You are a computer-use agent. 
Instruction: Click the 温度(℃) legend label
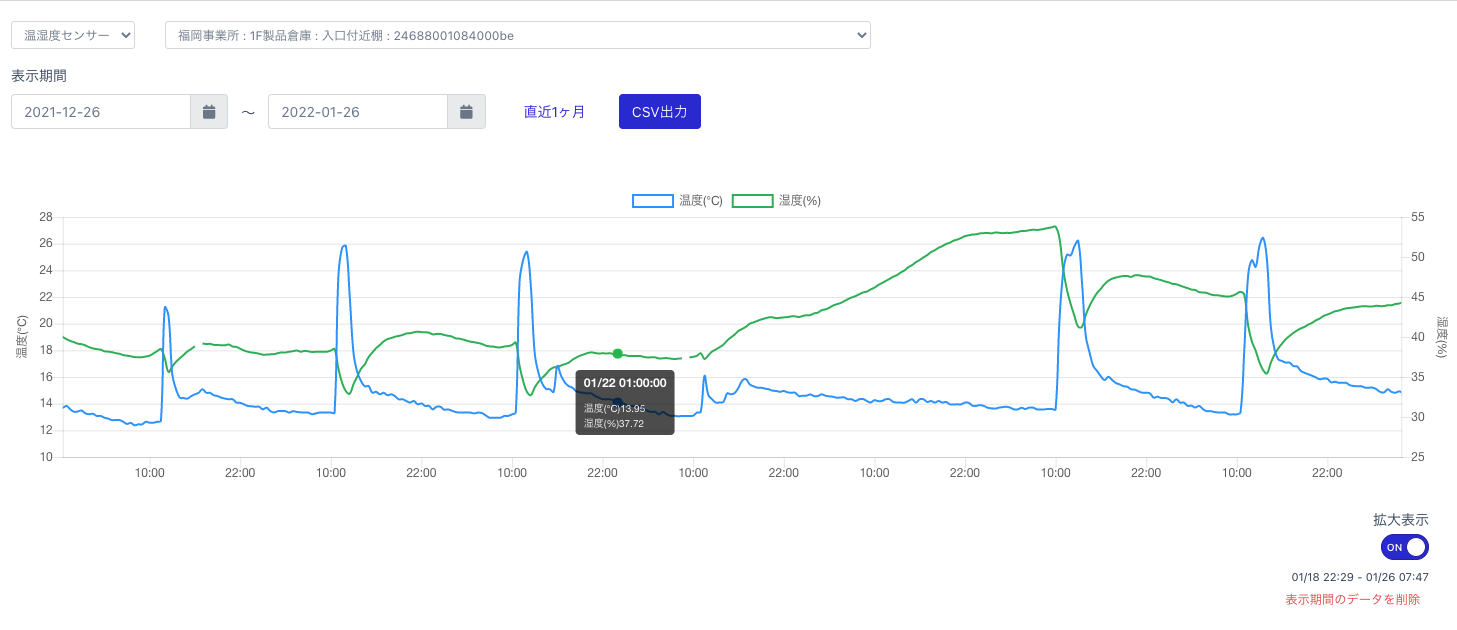tap(701, 201)
